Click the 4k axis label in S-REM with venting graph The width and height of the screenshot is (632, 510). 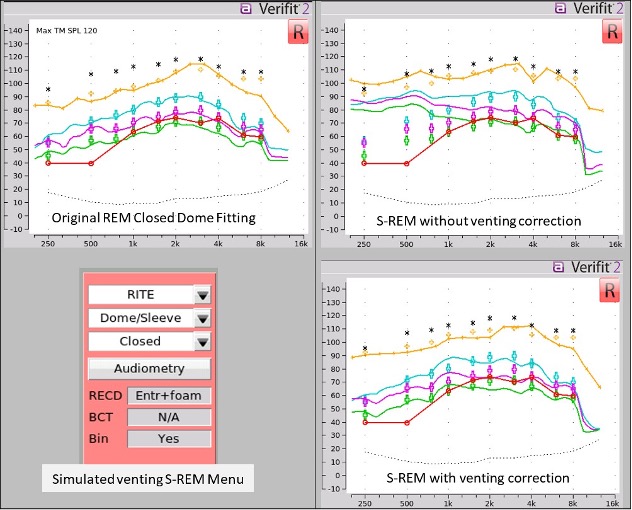coord(532,504)
